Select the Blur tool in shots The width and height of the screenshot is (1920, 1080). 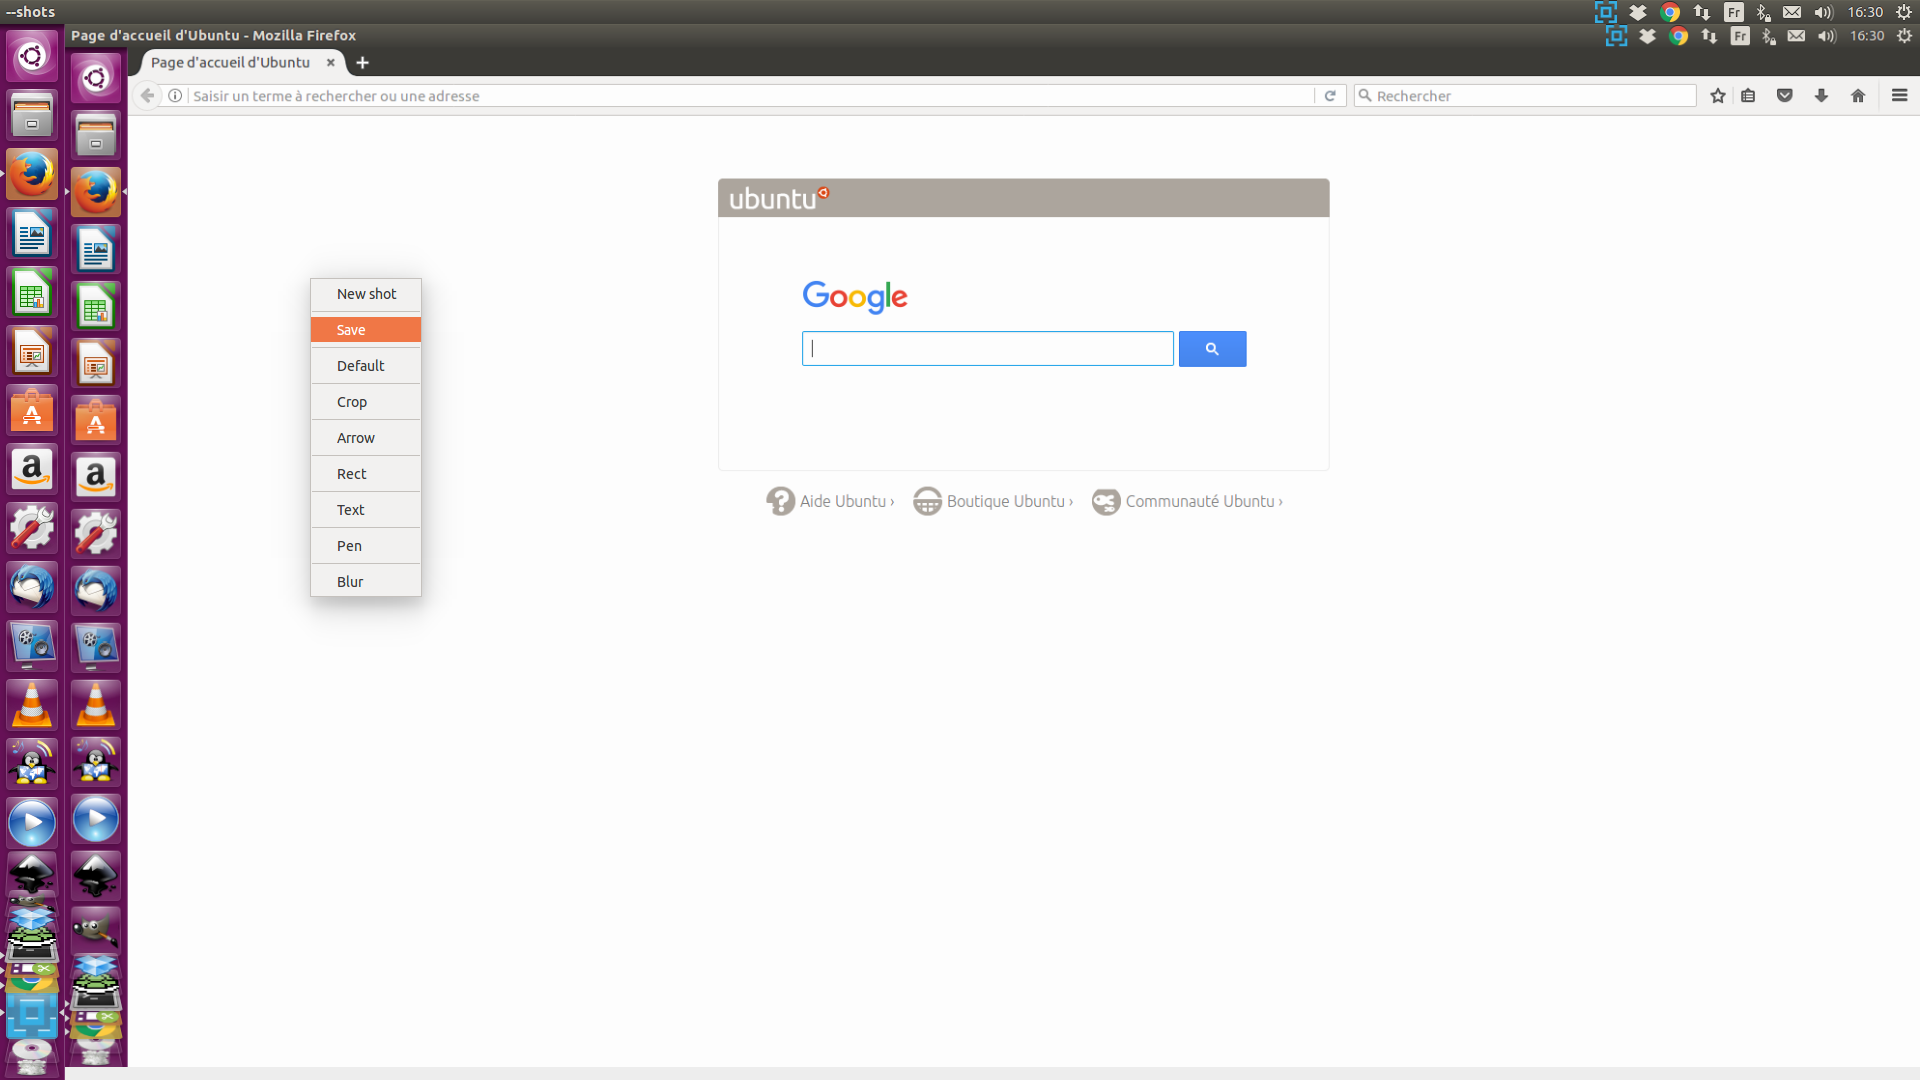click(x=365, y=582)
